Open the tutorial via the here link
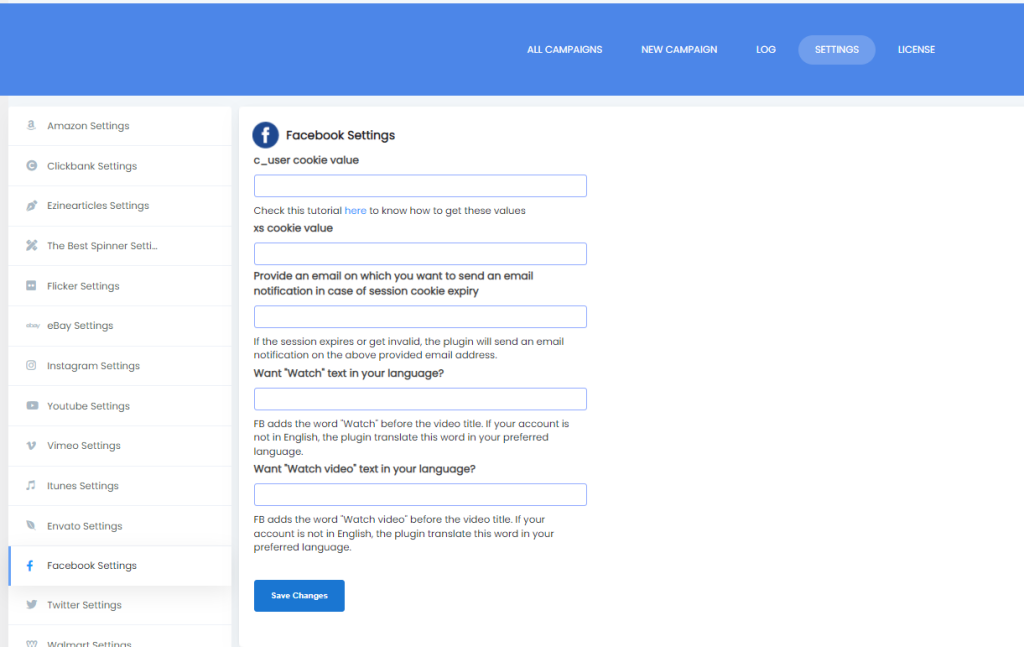The image size is (1024, 647). tap(355, 210)
